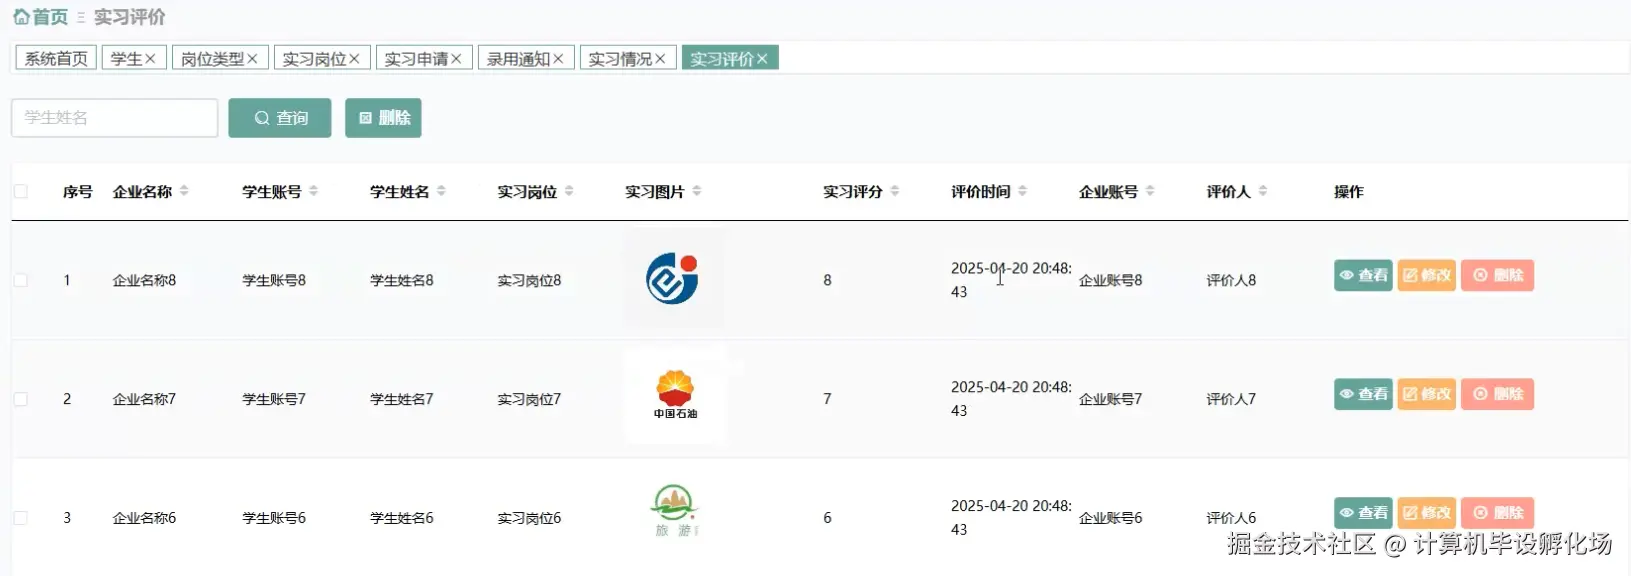Viewport: 1631px width, 576px height.
Task: Click 修改 for row 企业名称8
Action: coord(1426,275)
